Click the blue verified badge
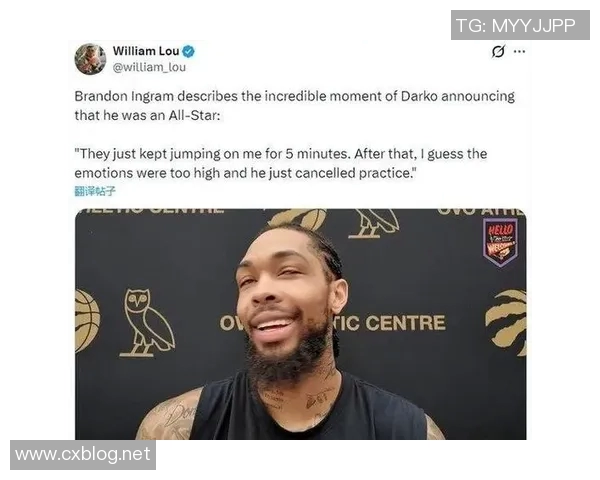600x480 pixels. [188, 51]
